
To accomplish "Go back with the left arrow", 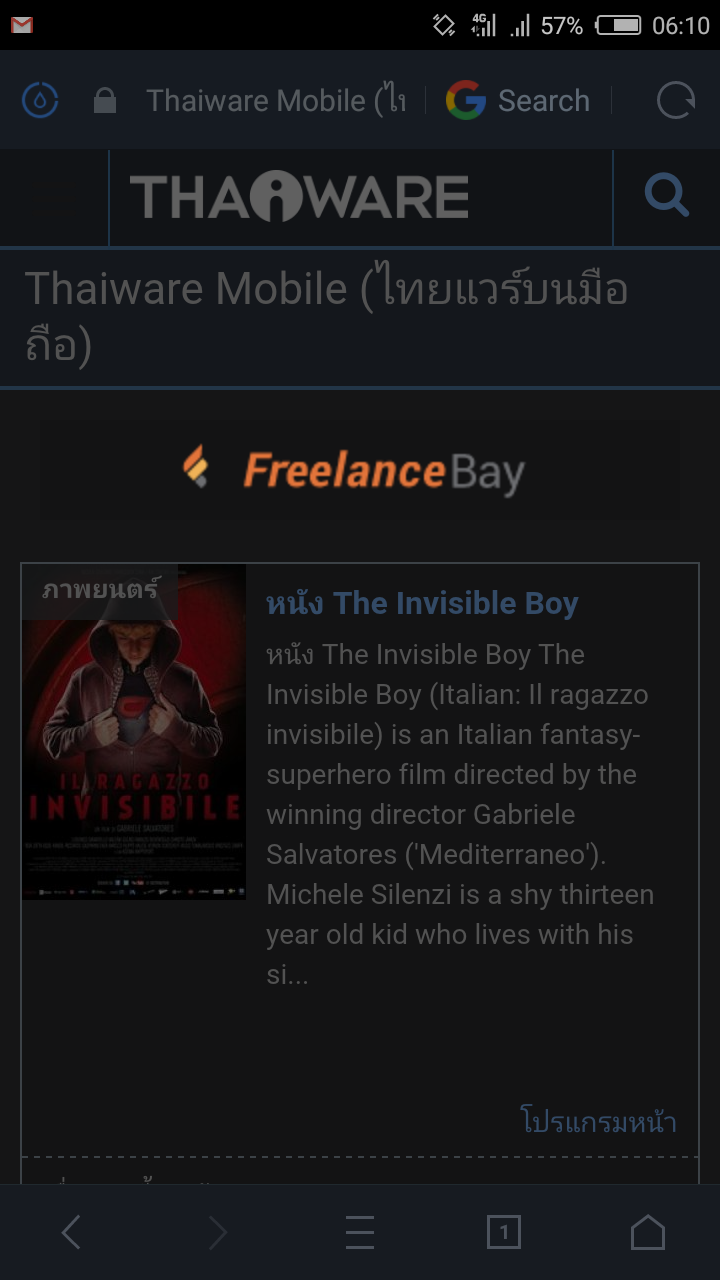I will [x=71, y=1233].
